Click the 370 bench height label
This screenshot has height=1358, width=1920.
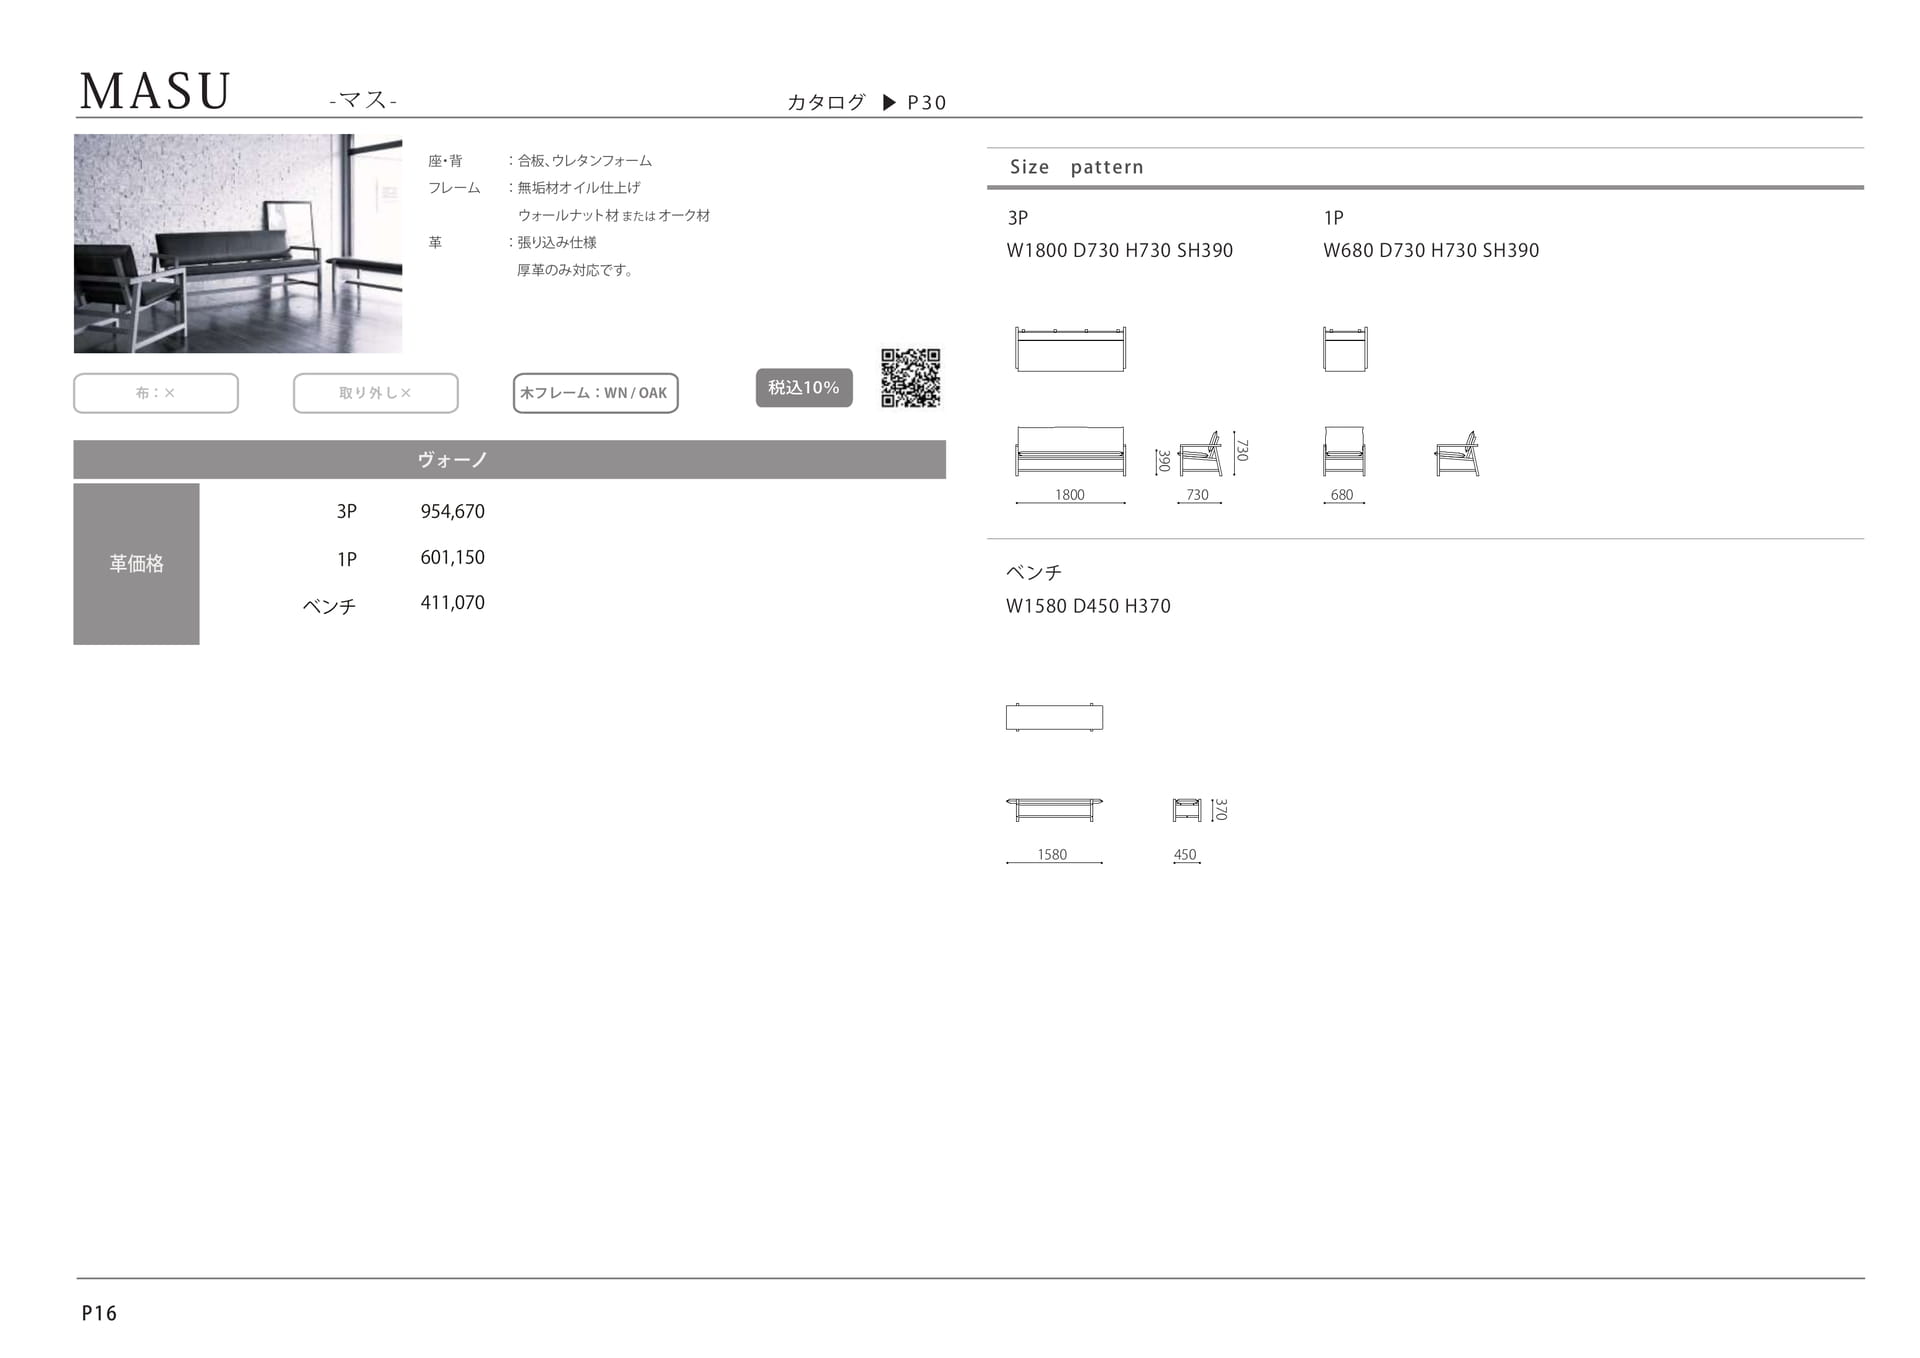(1220, 809)
